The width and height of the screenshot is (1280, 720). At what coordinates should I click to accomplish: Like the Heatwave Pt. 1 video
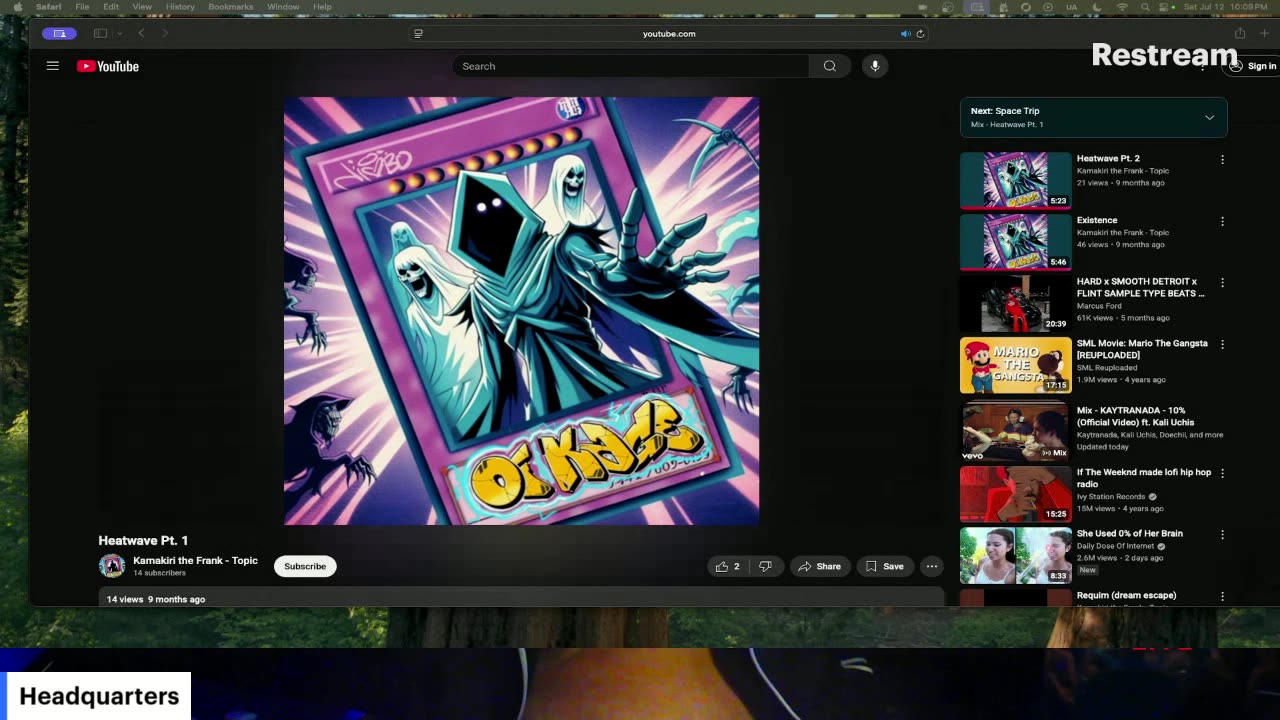[x=727, y=566]
